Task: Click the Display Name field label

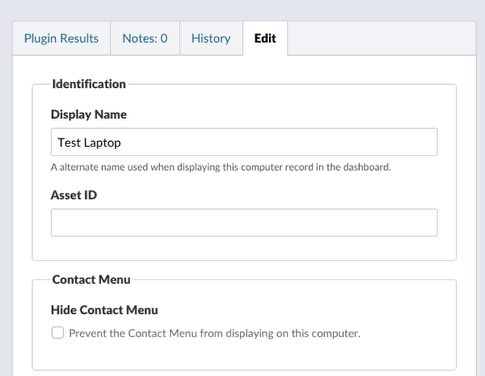Action: click(x=89, y=114)
